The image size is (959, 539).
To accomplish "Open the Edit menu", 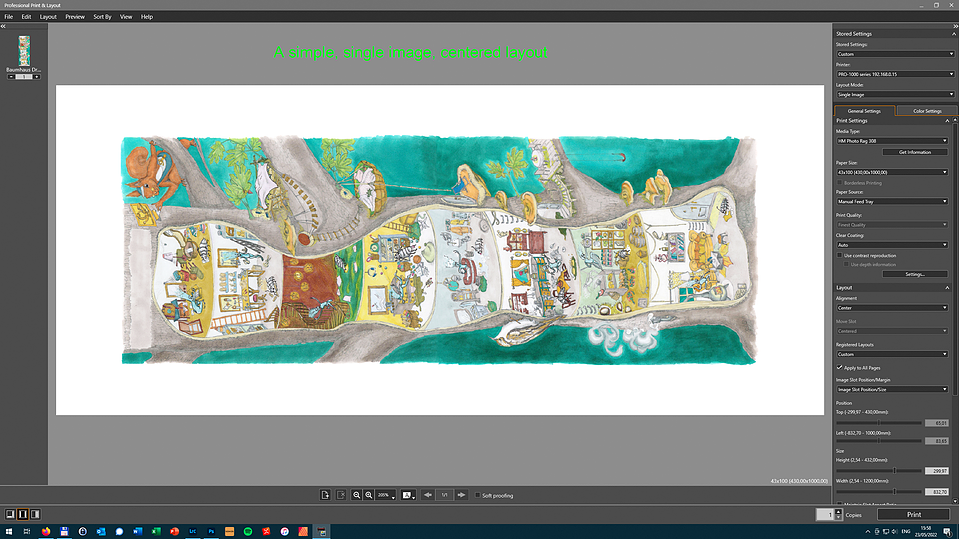I will click(x=26, y=17).
